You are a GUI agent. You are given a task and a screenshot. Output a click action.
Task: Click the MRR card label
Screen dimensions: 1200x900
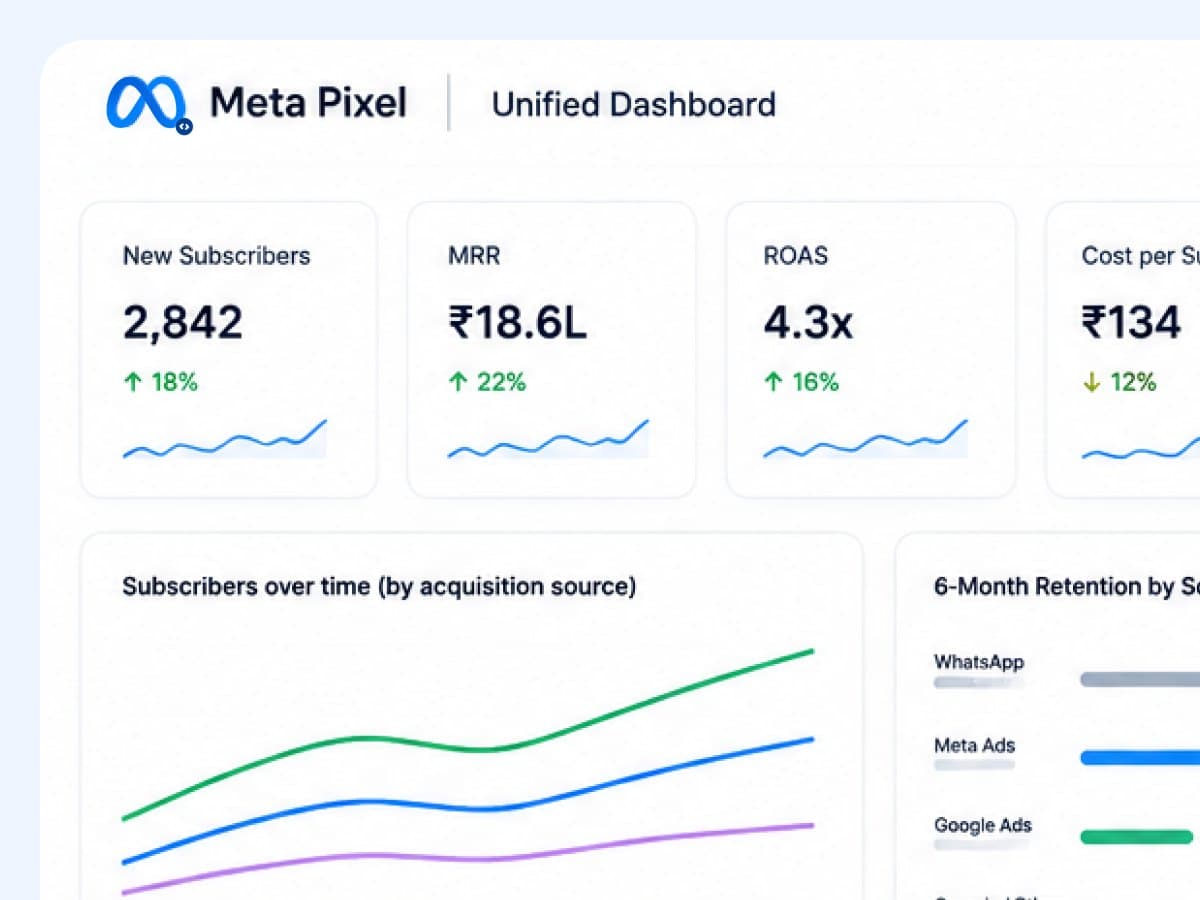coord(474,256)
